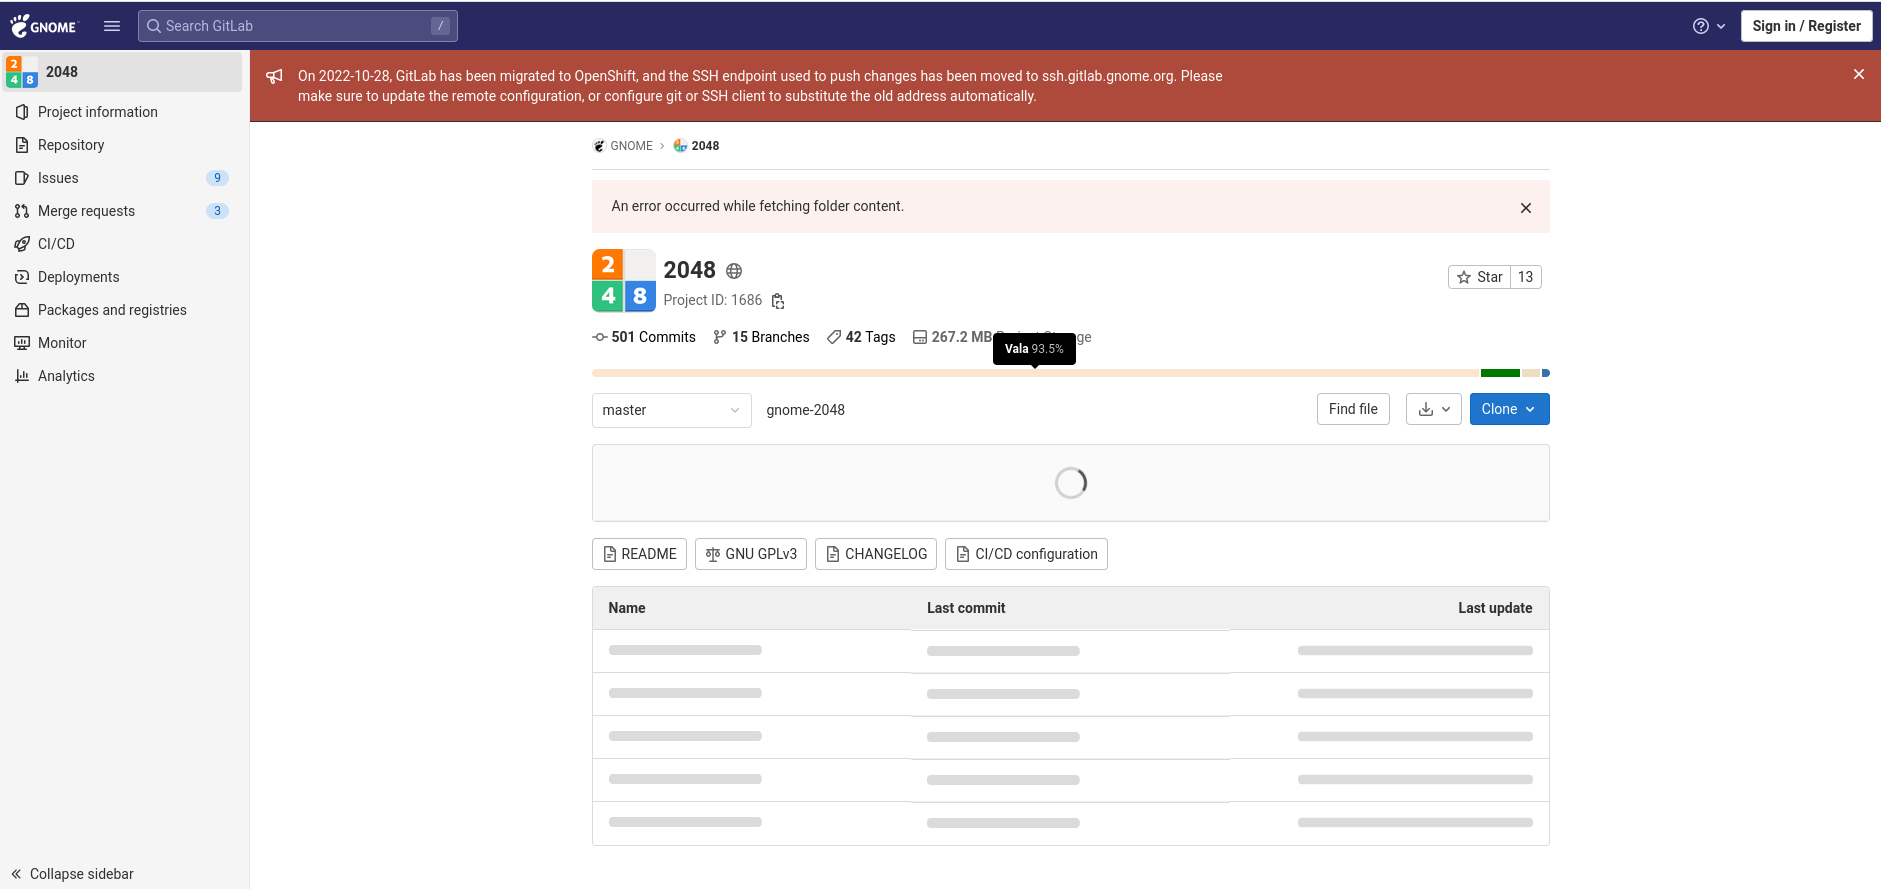The width and height of the screenshot is (1881, 889).
Task: Click the Packages and registries icon
Action: [x=22, y=310]
